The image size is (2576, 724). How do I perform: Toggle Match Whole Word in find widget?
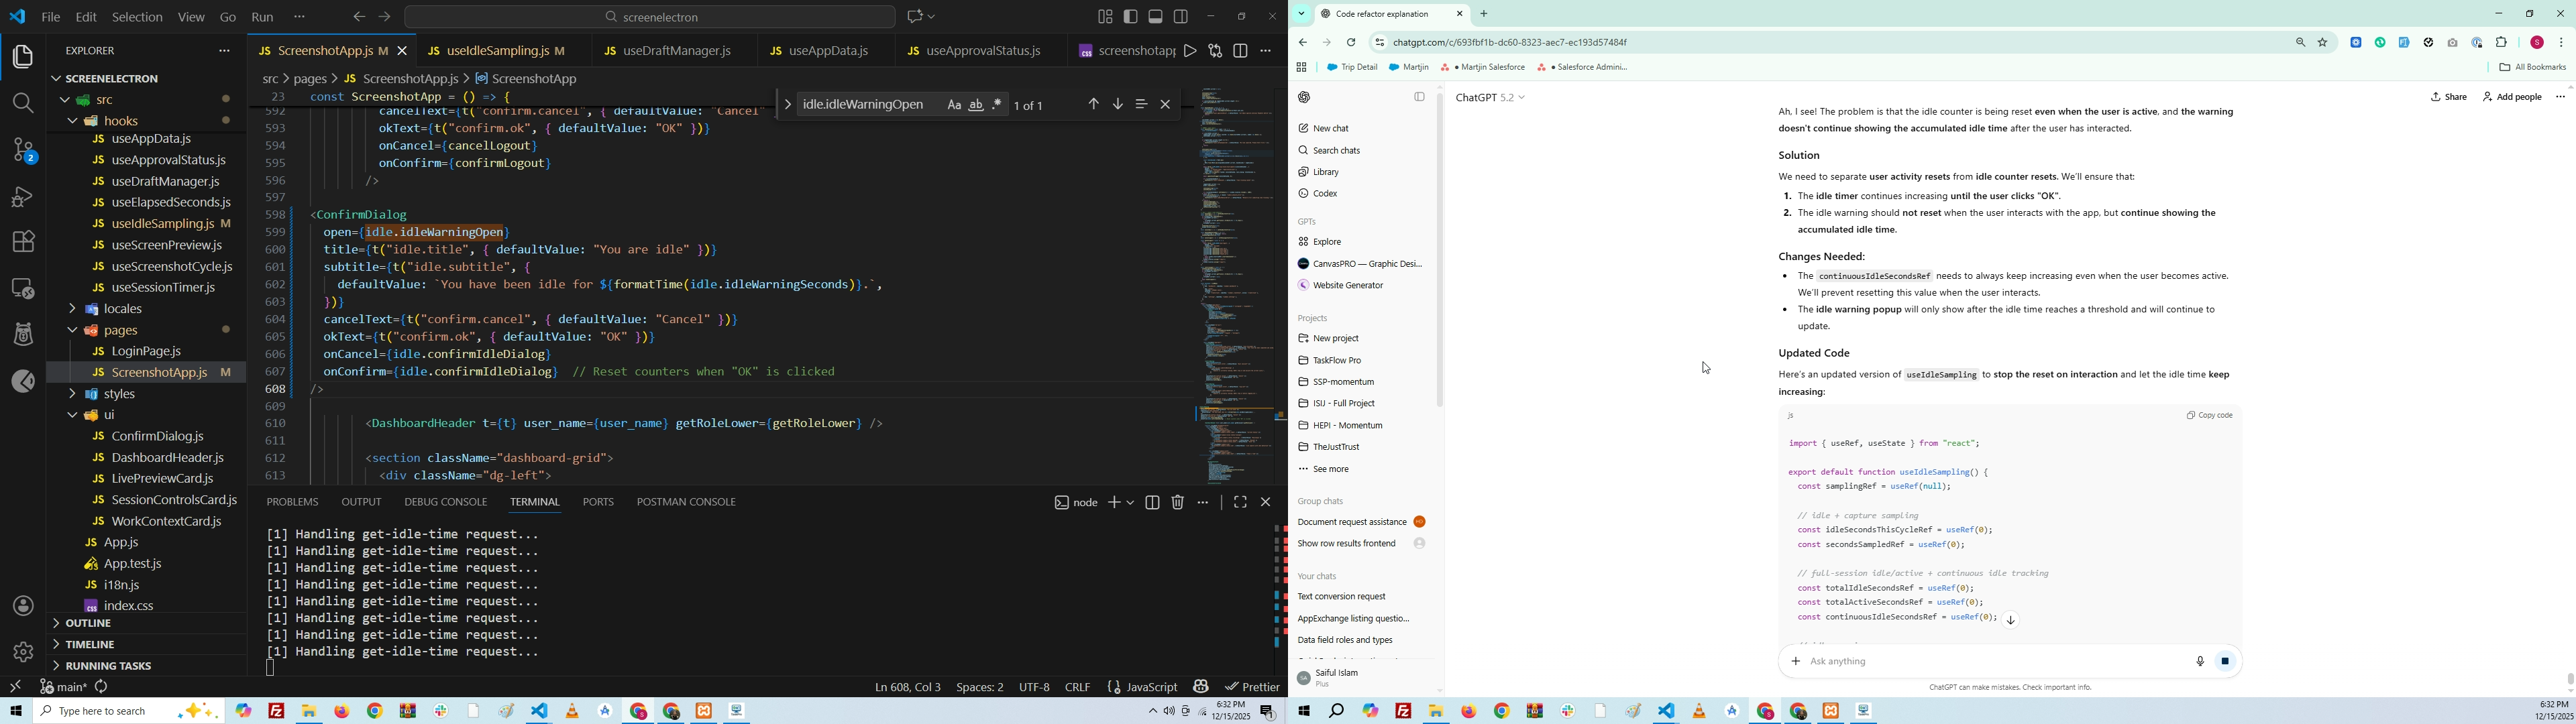point(976,105)
